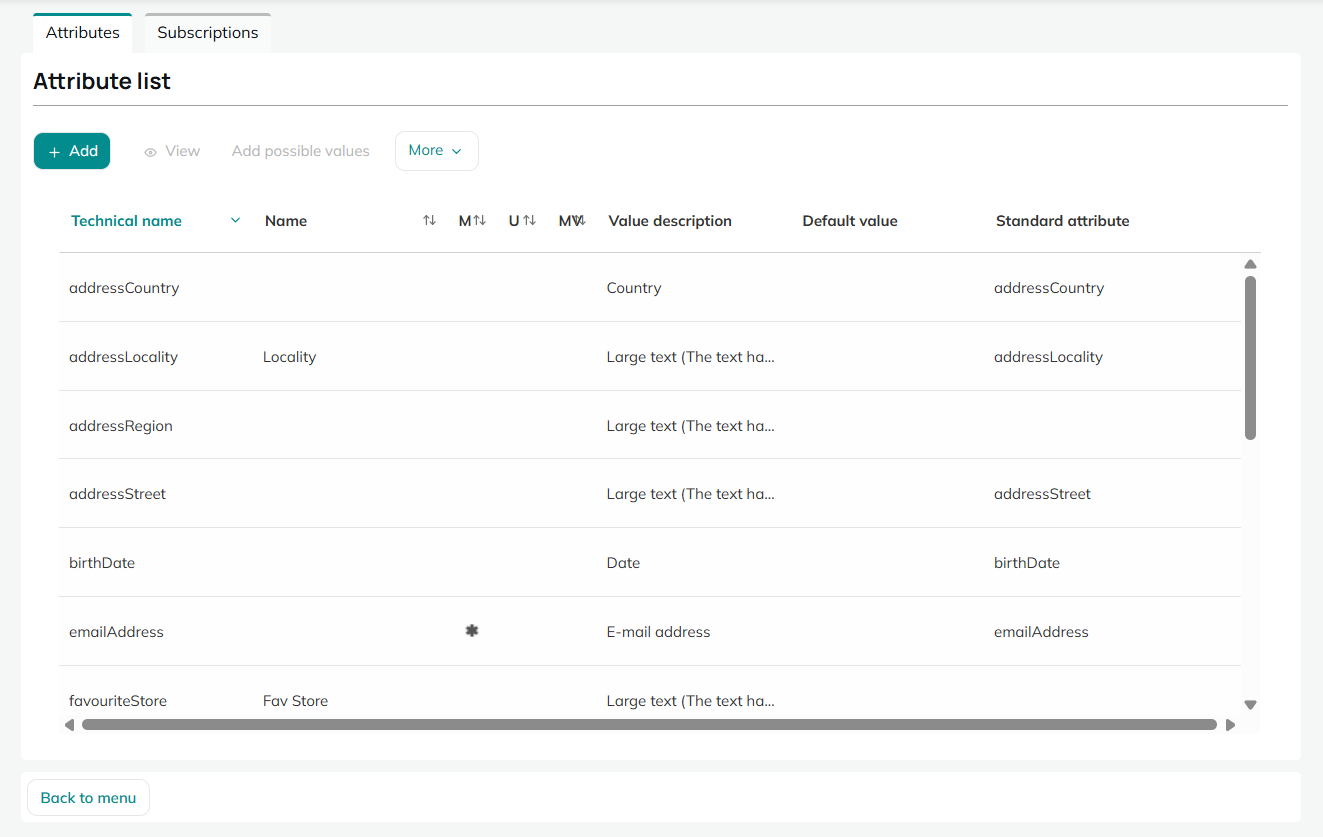Click the eye View button
1323x837 pixels.
point(172,151)
